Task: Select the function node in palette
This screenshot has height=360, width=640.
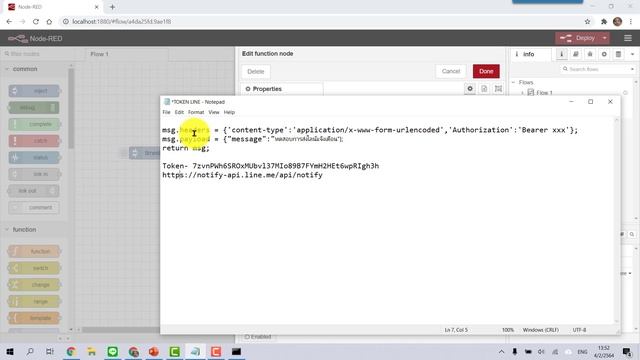Action: click(x=34, y=251)
